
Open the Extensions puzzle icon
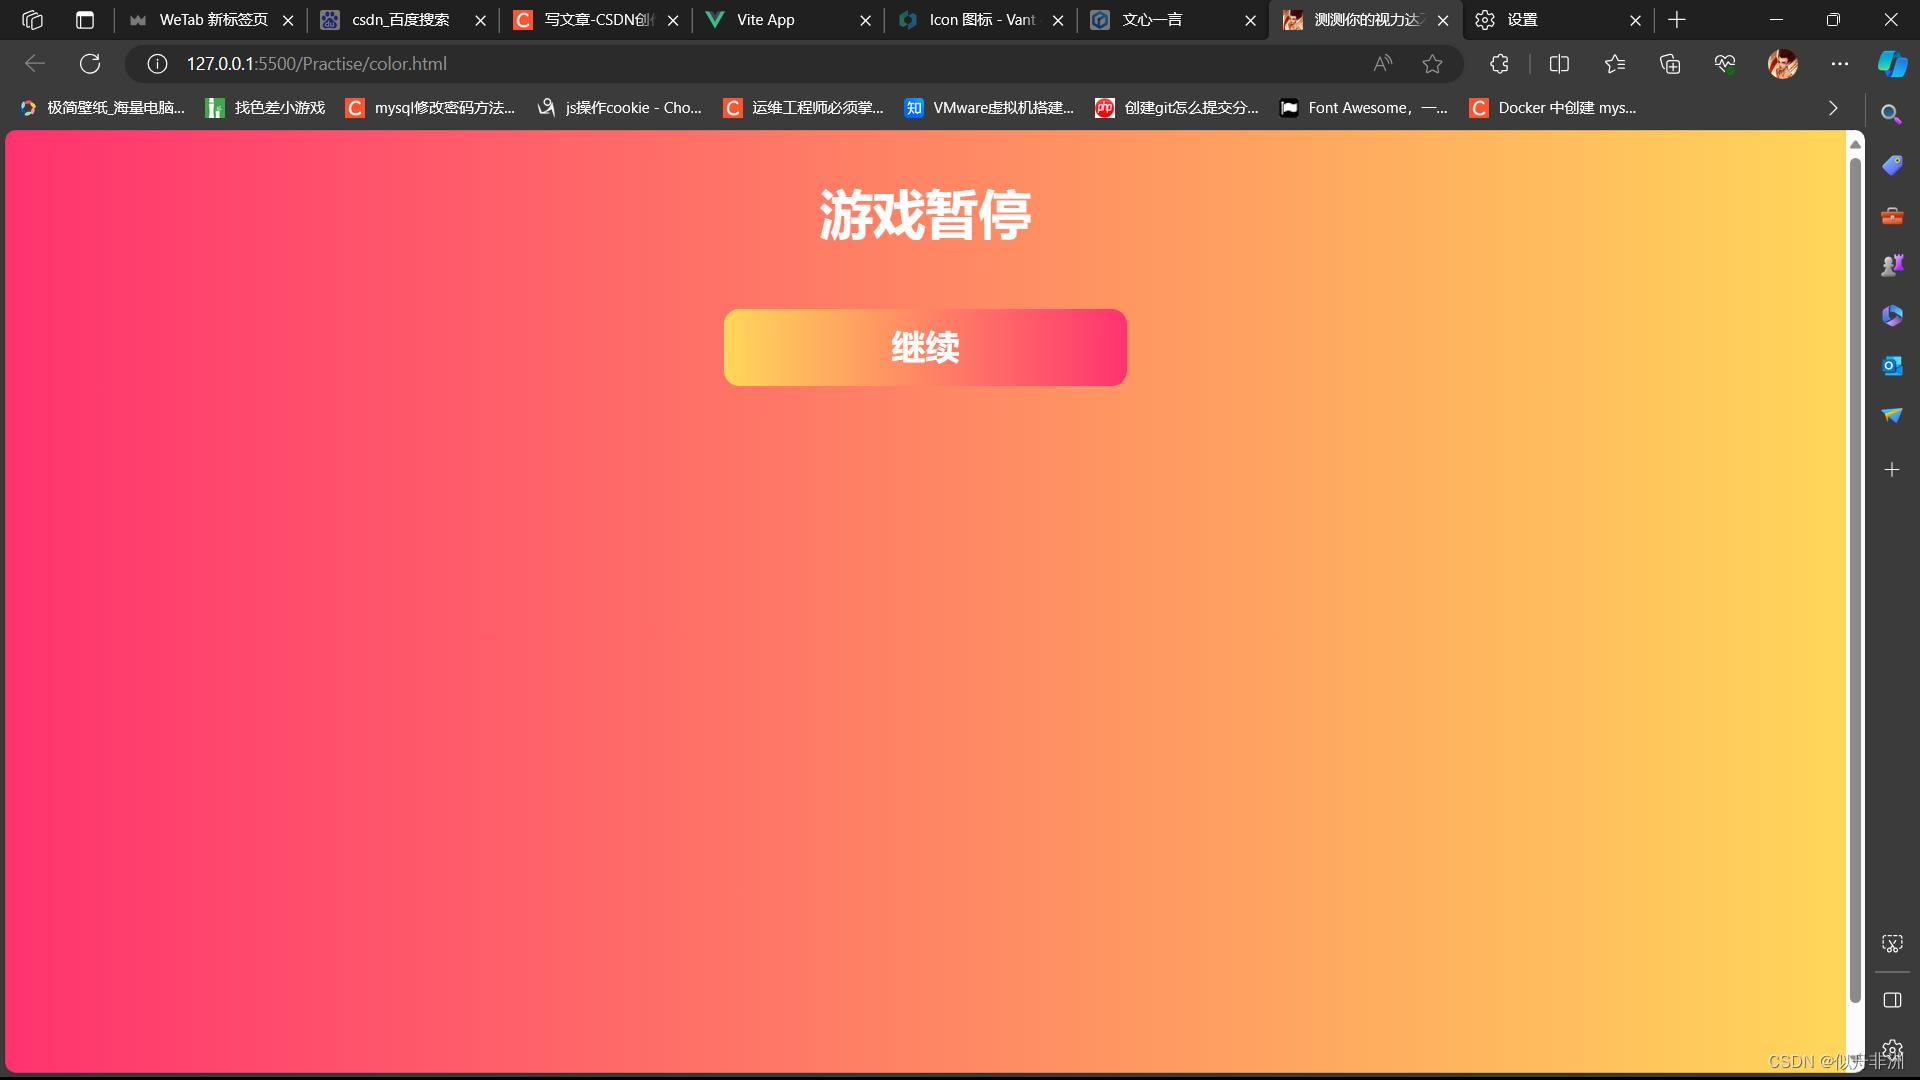1499,64
